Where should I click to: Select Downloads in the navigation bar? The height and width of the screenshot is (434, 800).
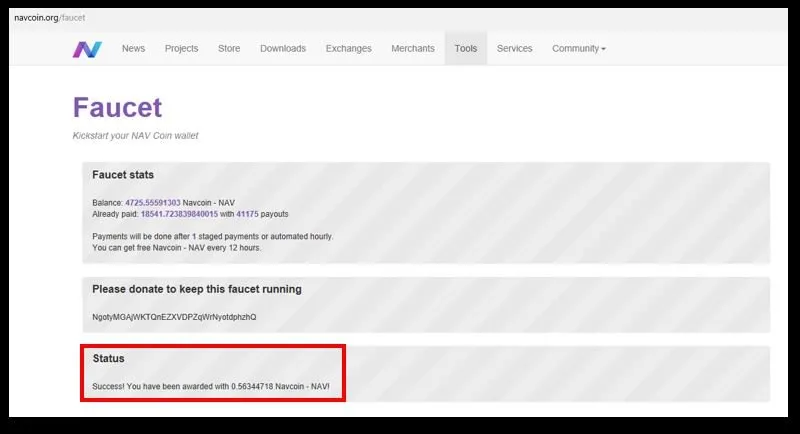click(283, 48)
